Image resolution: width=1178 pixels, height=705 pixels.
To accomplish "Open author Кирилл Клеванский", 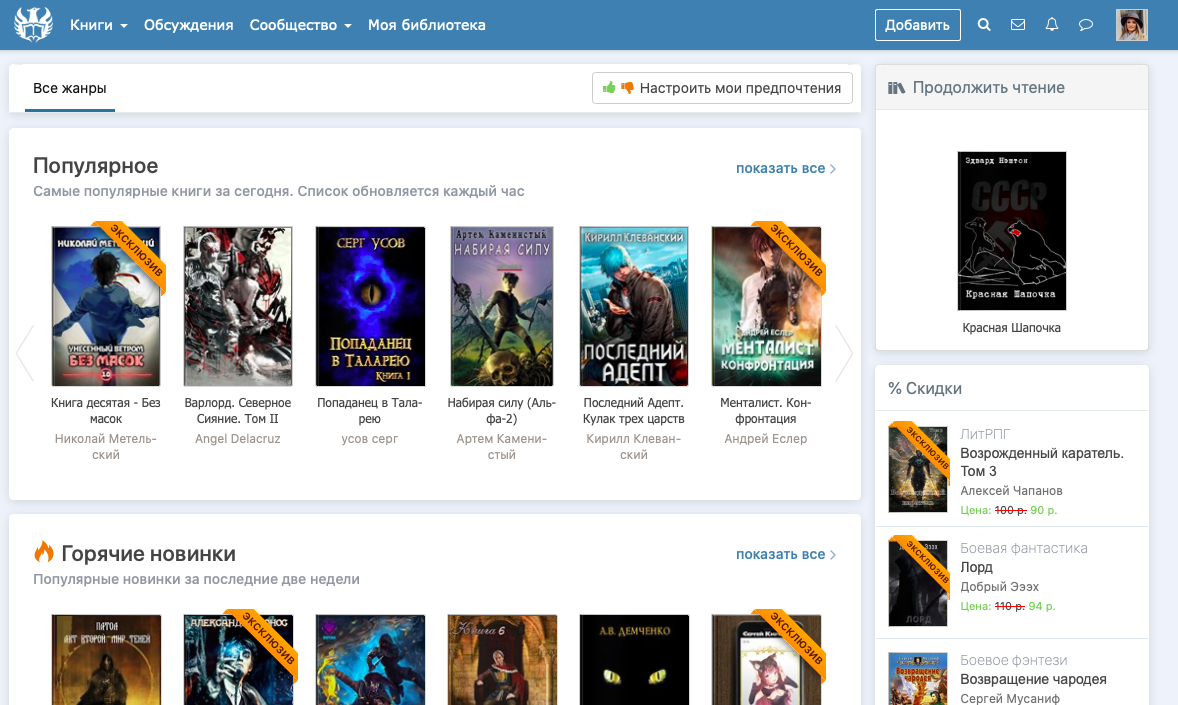I will pos(634,446).
